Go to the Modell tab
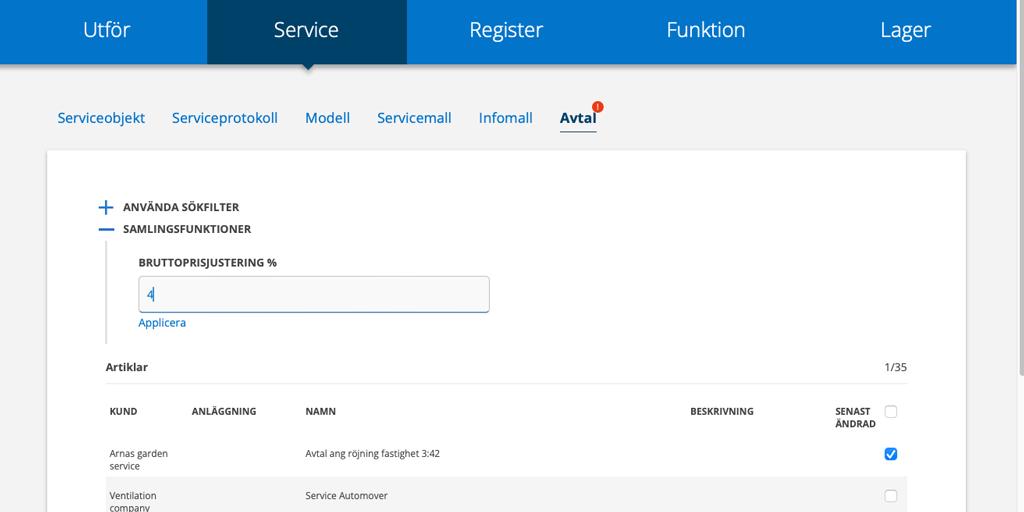Screen dimensions: 1024x512 (x=327, y=118)
